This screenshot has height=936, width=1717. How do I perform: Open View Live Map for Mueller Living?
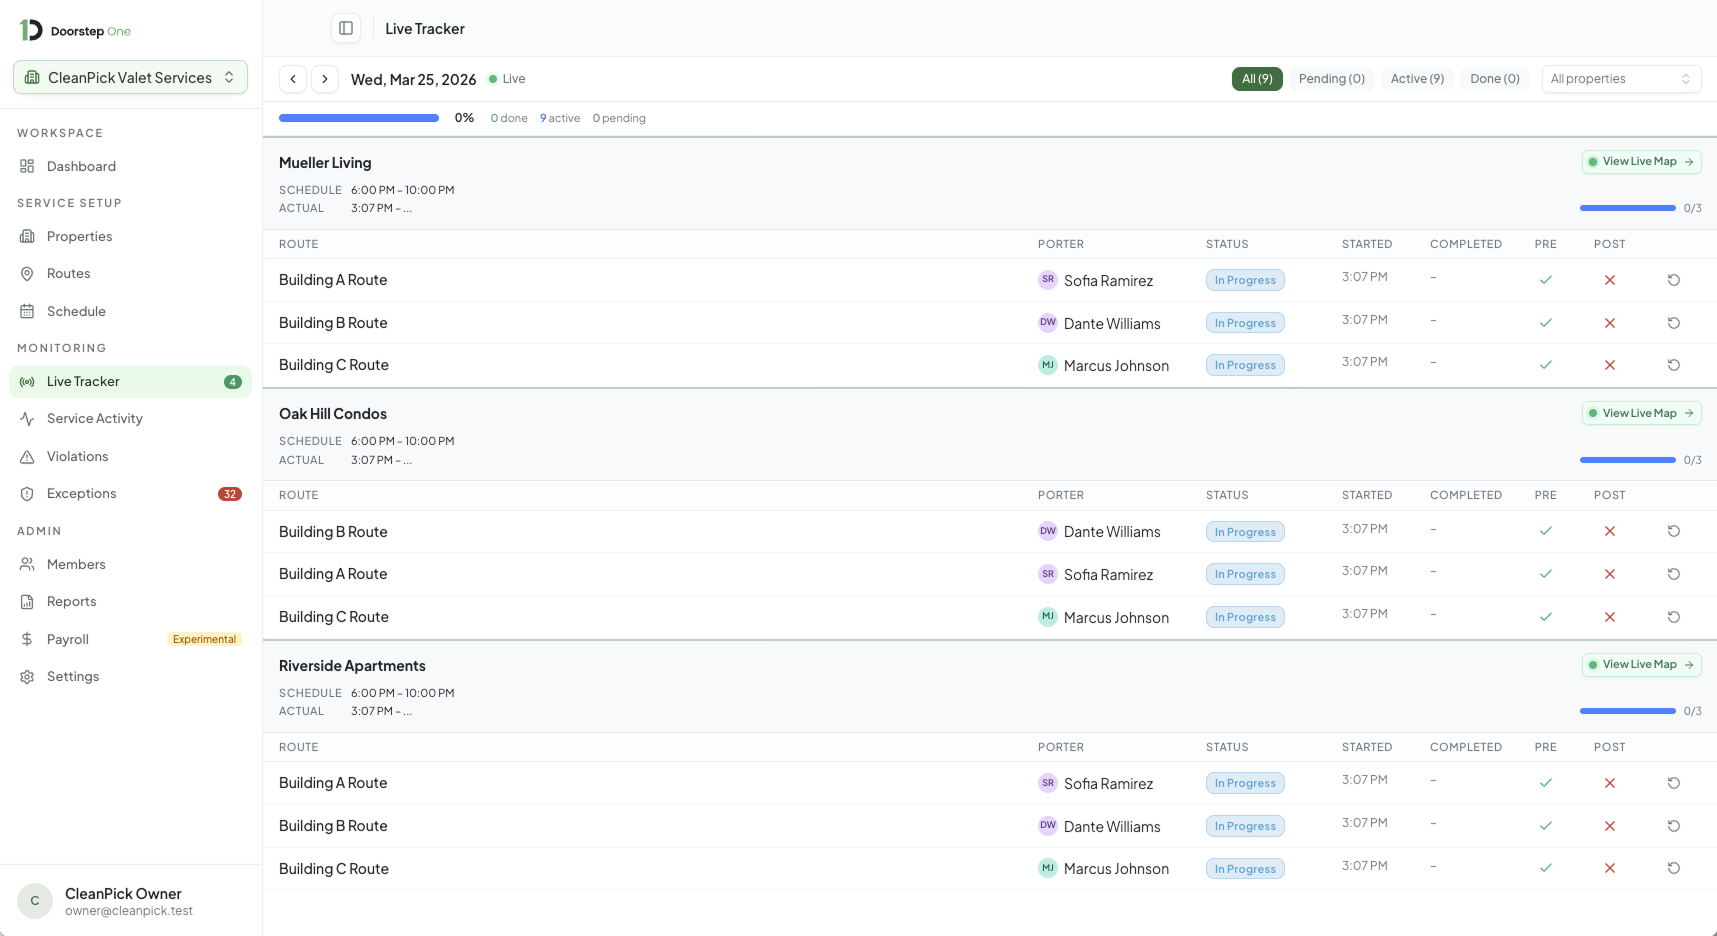tap(1640, 162)
